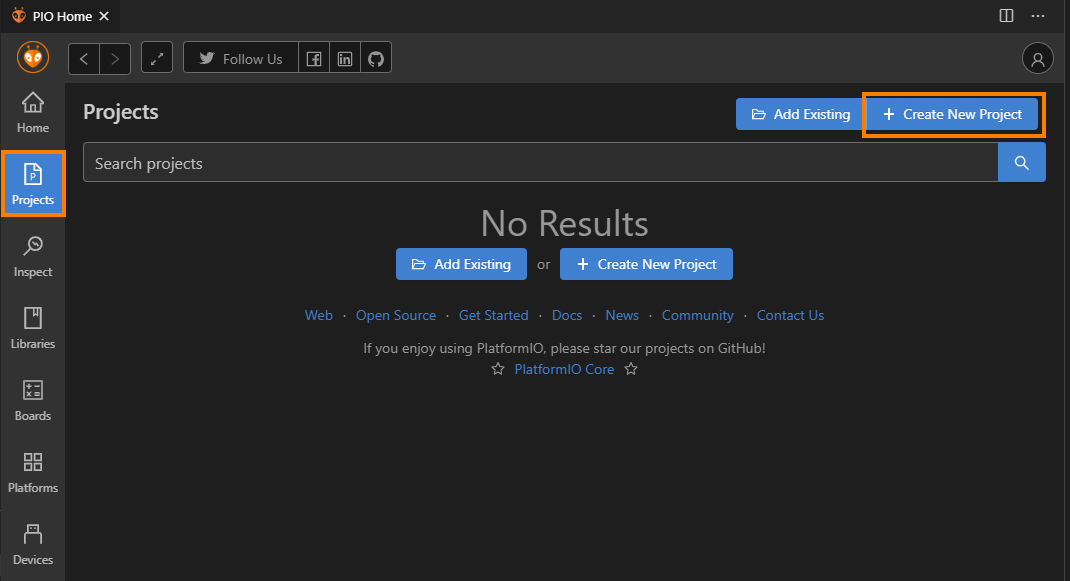The height and width of the screenshot is (581, 1070).
Task: Click the top Add Existing button
Action: (x=800, y=114)
